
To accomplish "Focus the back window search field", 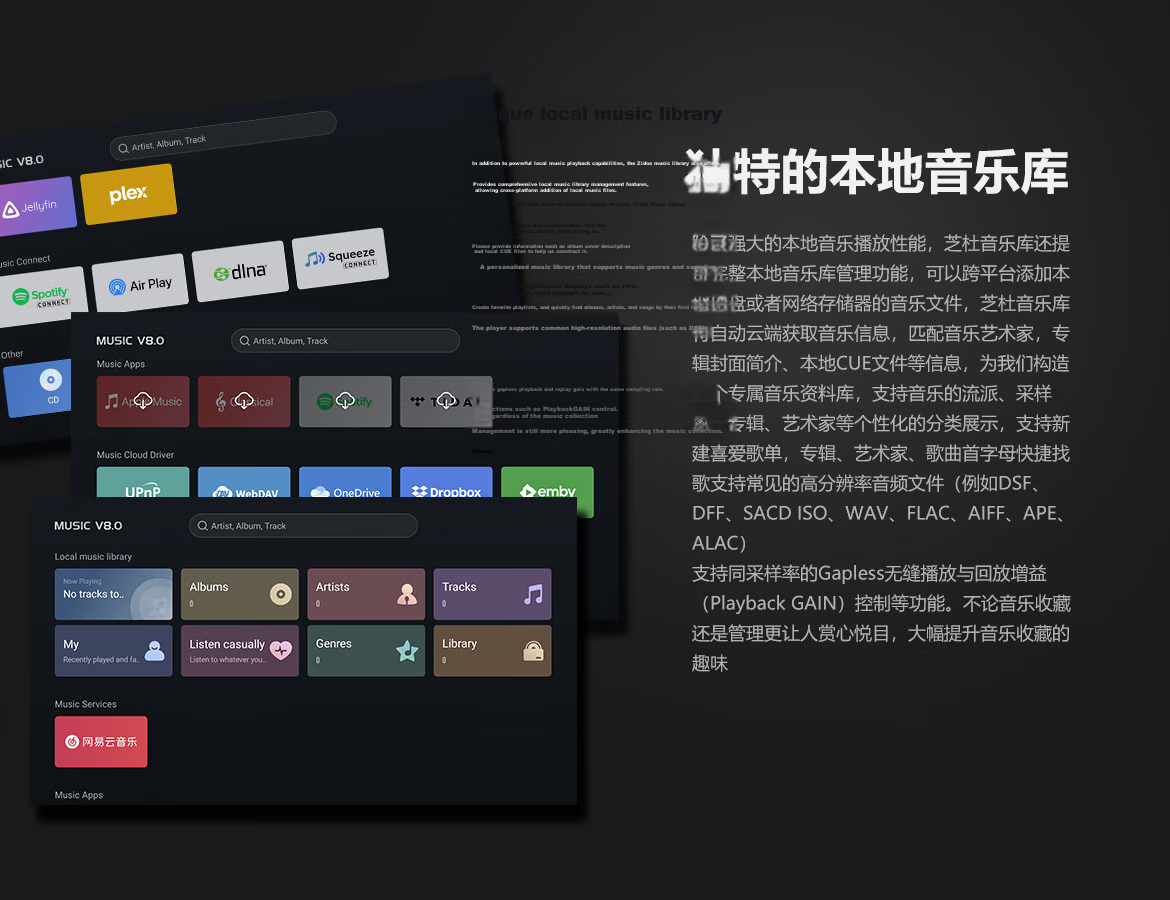I will pyautogui.click(x=224, y=134).
